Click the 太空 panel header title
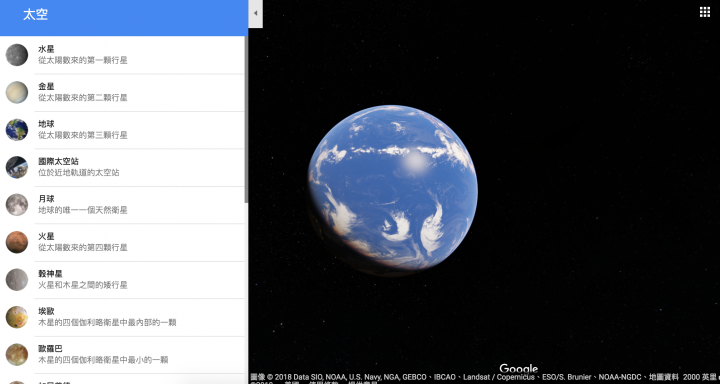Image resolution: width=720 pixels, height=384 pixels. click(35, 15)
